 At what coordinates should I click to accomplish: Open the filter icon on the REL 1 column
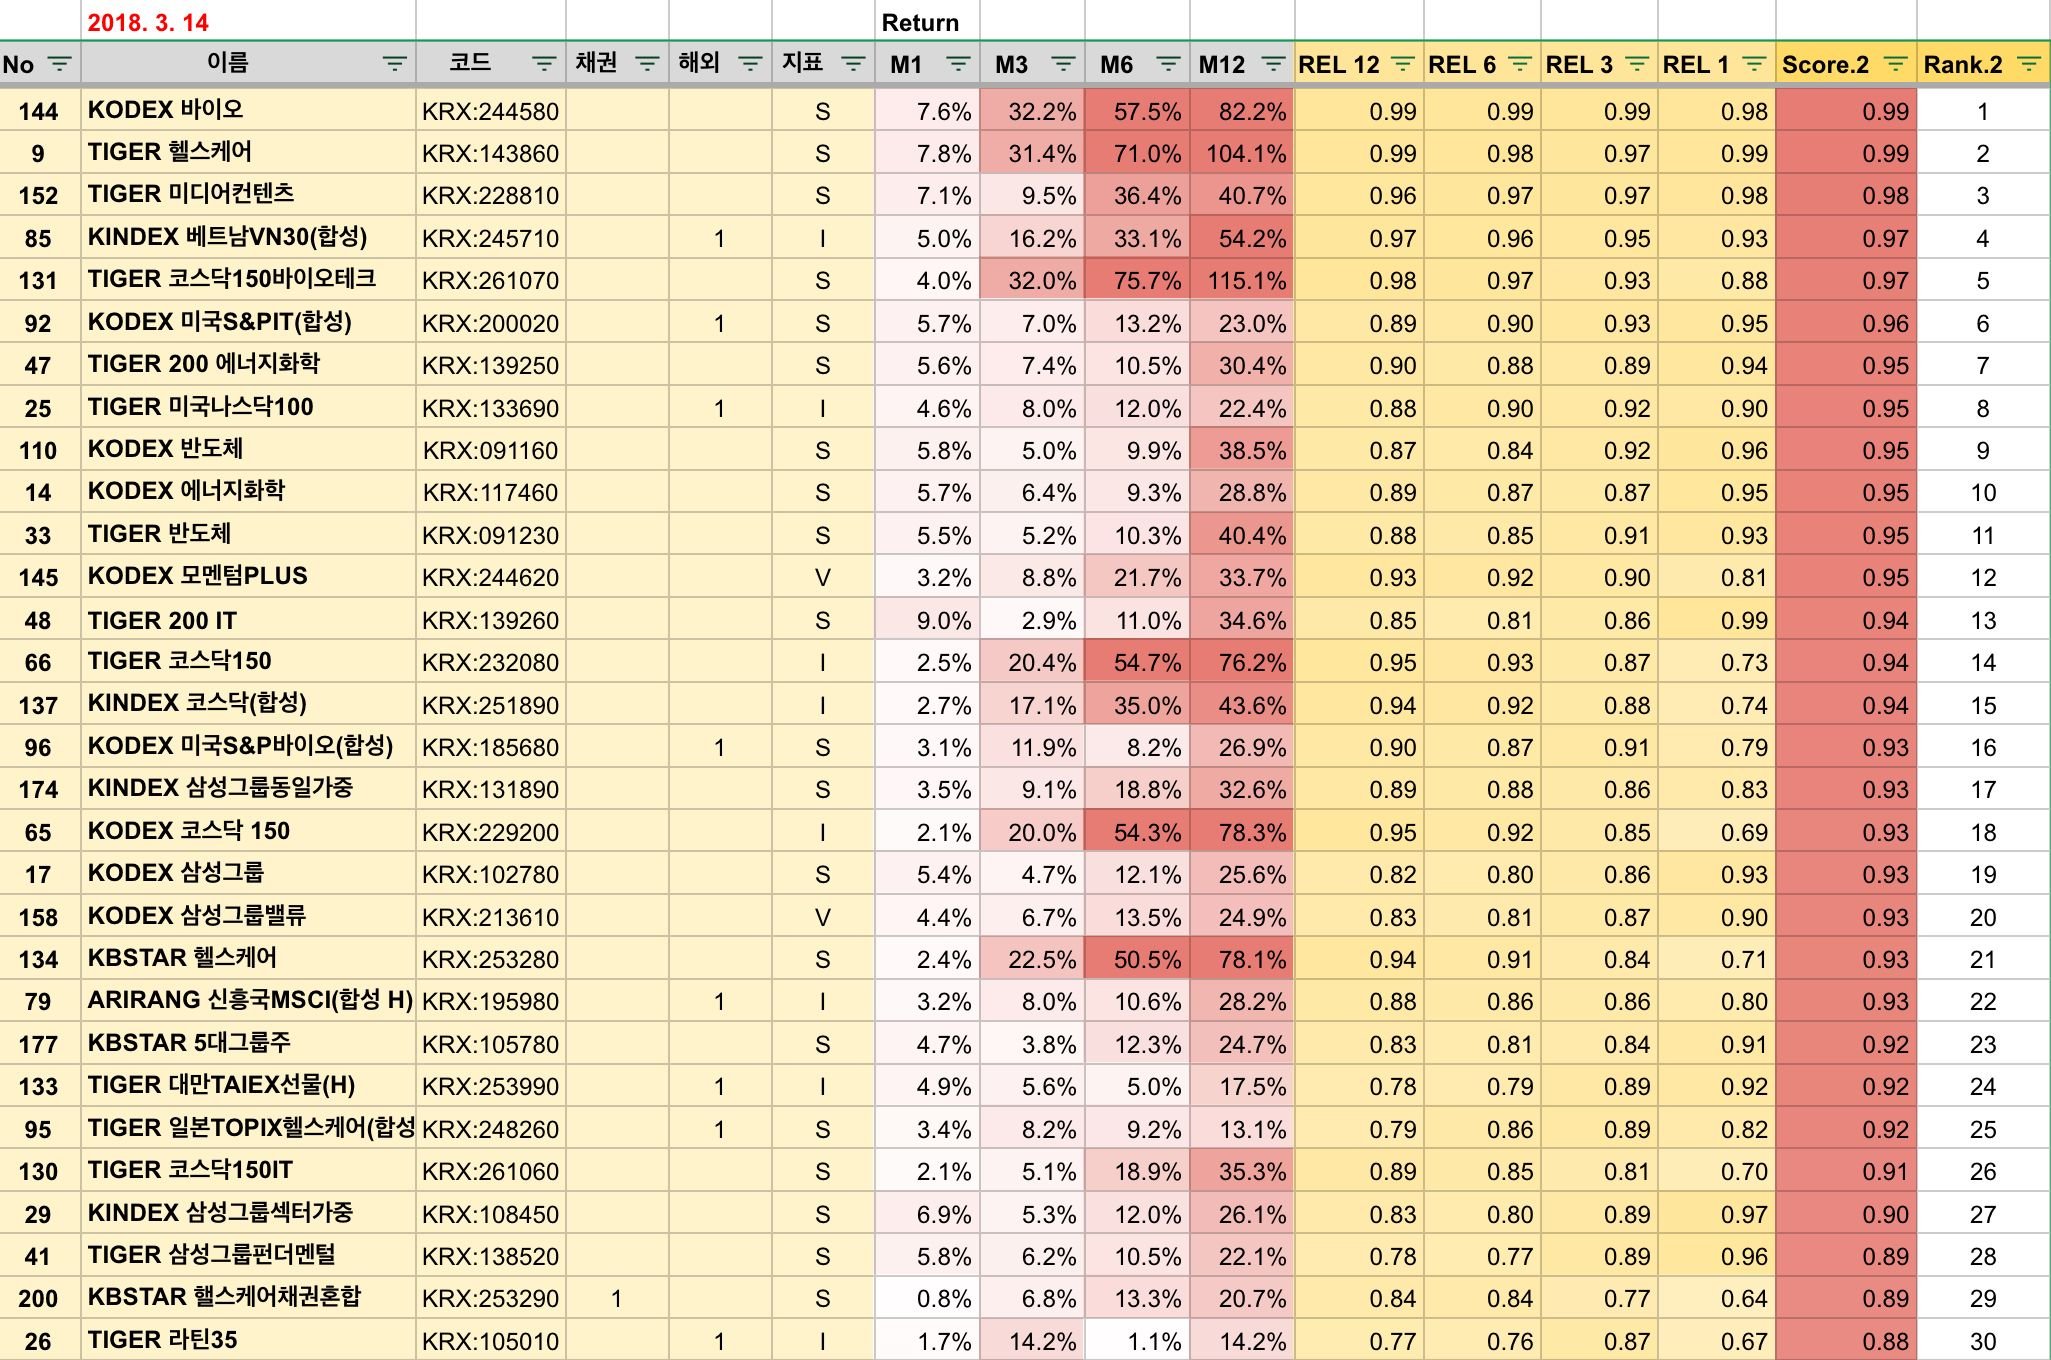click(1754, 65)
